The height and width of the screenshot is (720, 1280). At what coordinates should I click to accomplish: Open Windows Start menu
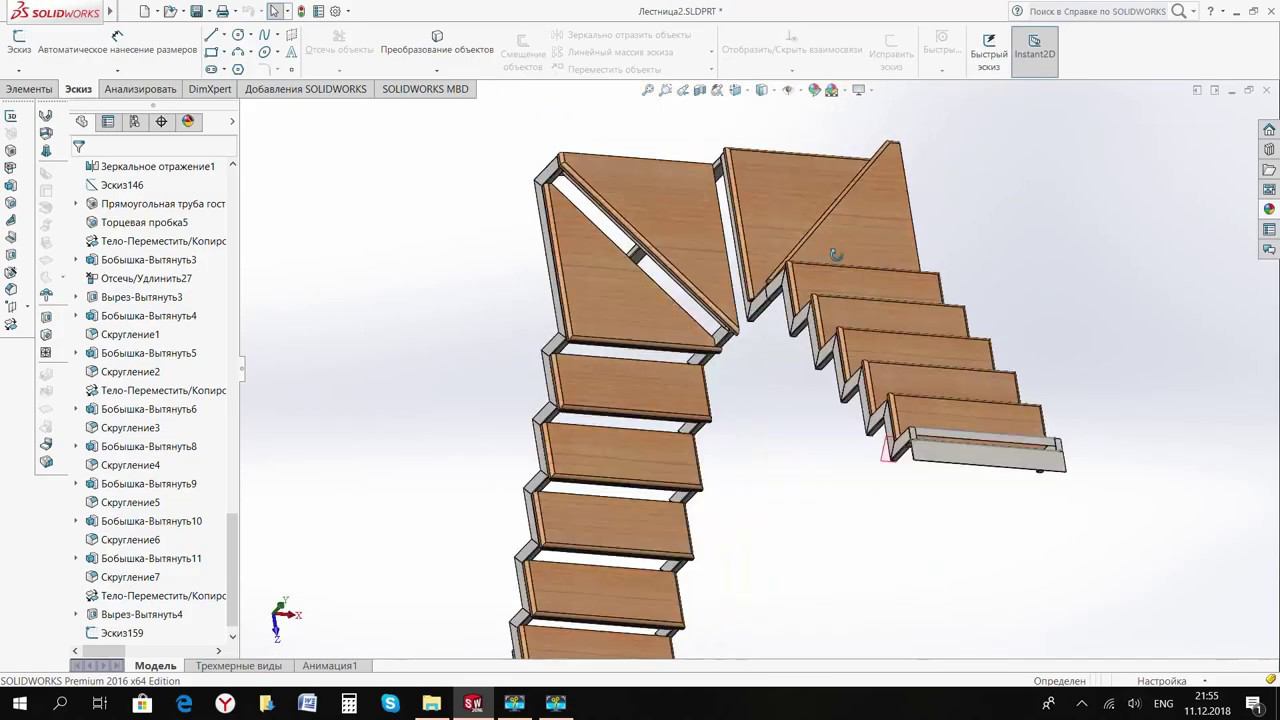[x=20, y=704]
